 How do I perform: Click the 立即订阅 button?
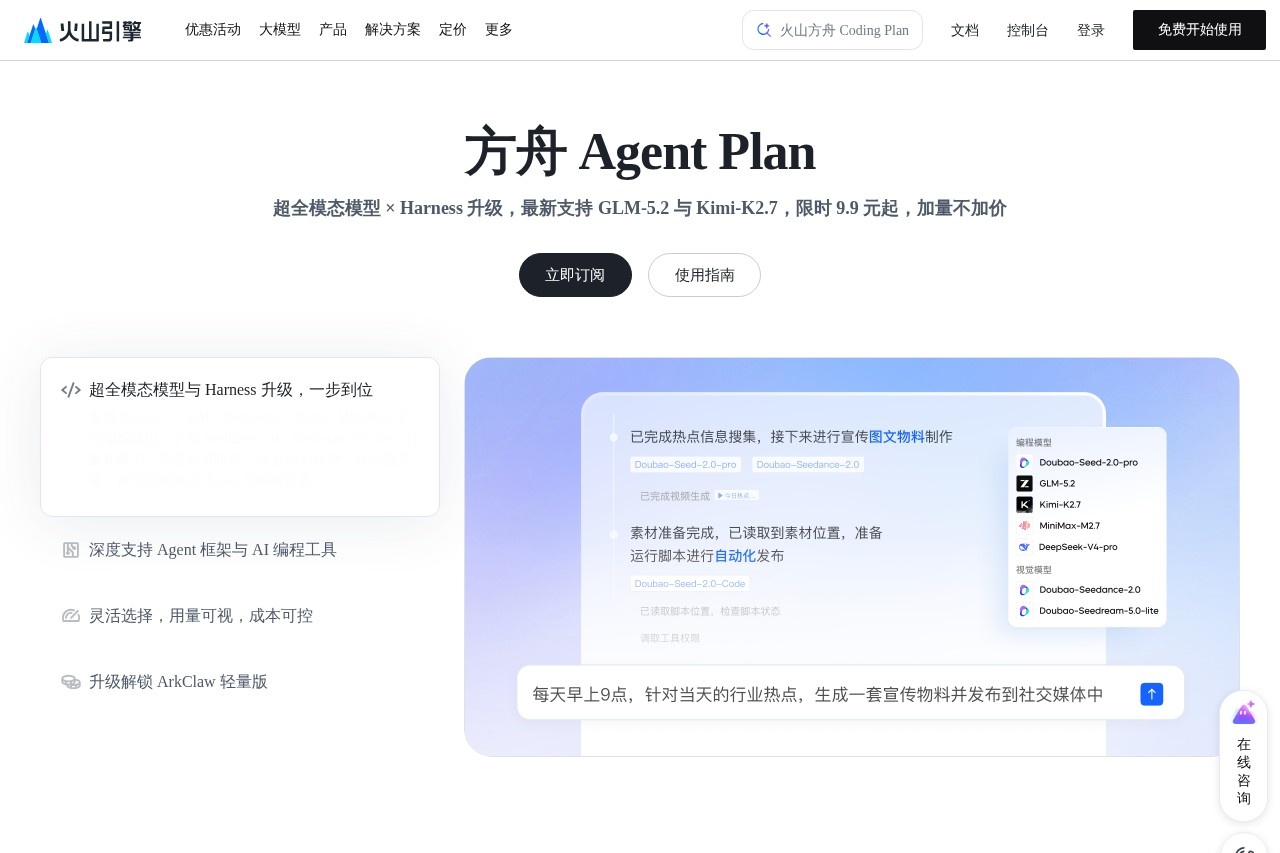click(575, 275)
